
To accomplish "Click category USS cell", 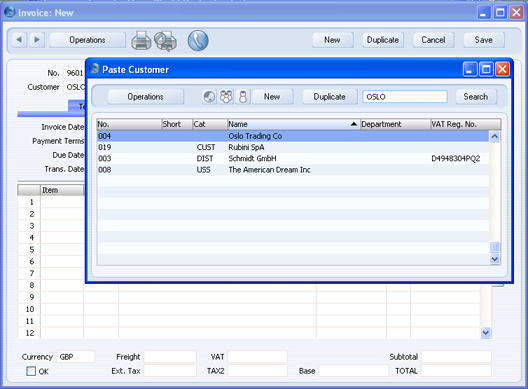I will [203, 170].
